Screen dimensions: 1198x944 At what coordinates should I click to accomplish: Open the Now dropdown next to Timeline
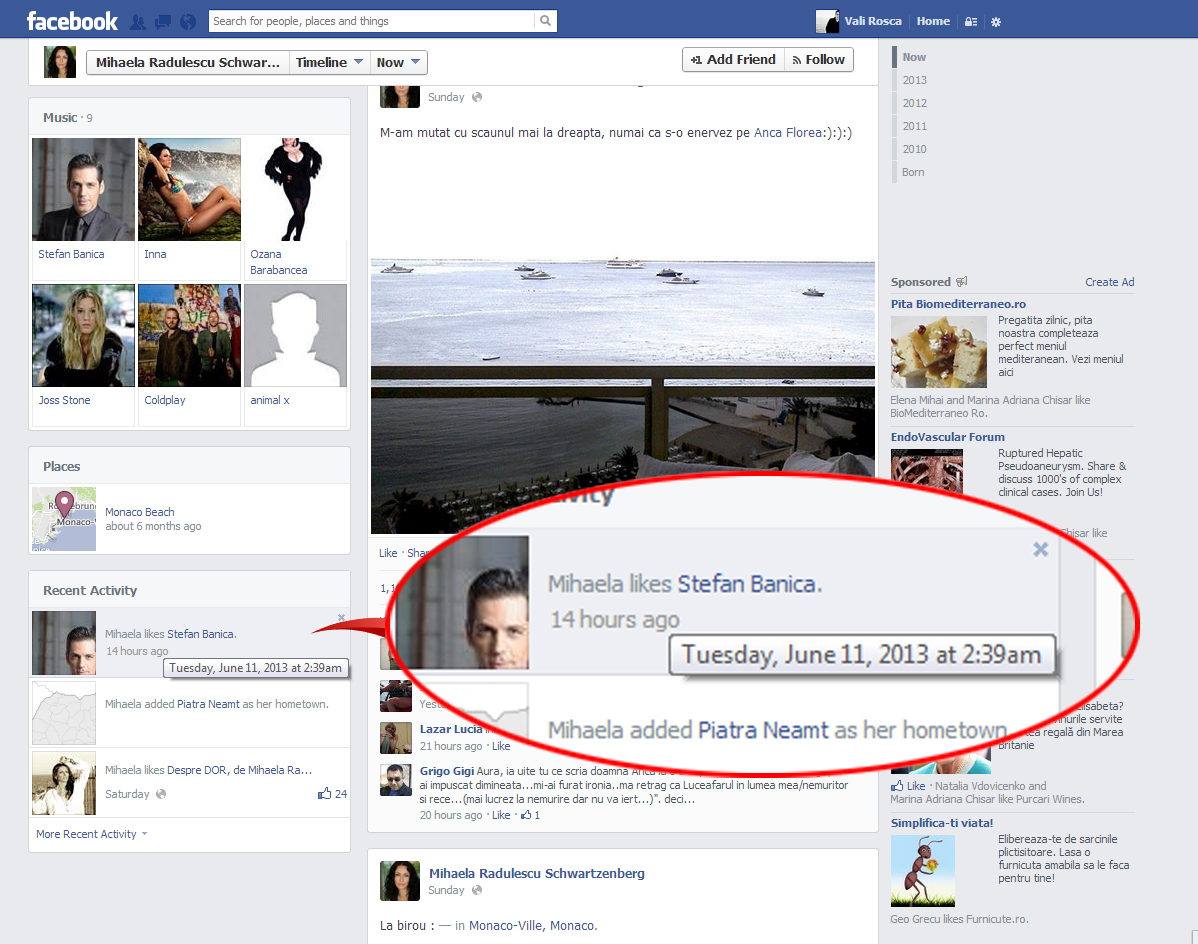397,61
